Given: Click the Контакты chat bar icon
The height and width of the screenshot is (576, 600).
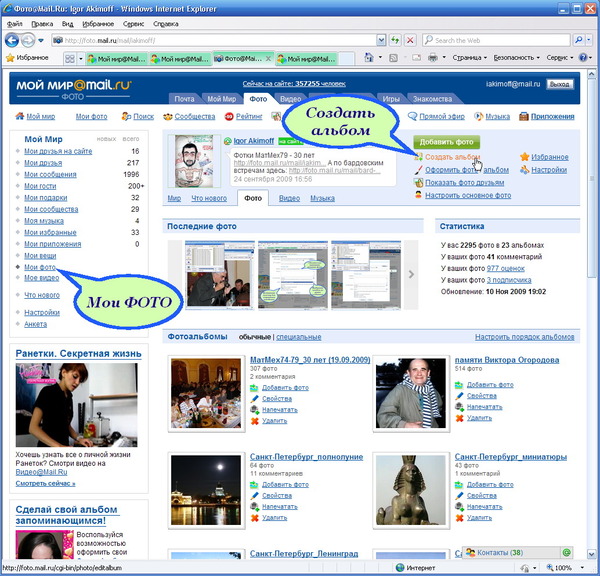Looking at the screenshot, I should (x=470, y=553).
